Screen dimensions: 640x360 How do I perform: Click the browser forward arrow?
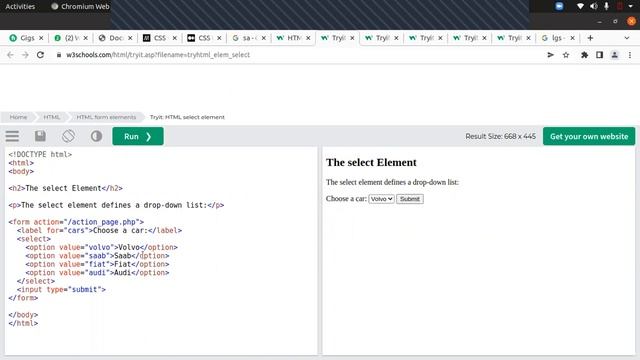pyautogui.click(x=25, y=55)
